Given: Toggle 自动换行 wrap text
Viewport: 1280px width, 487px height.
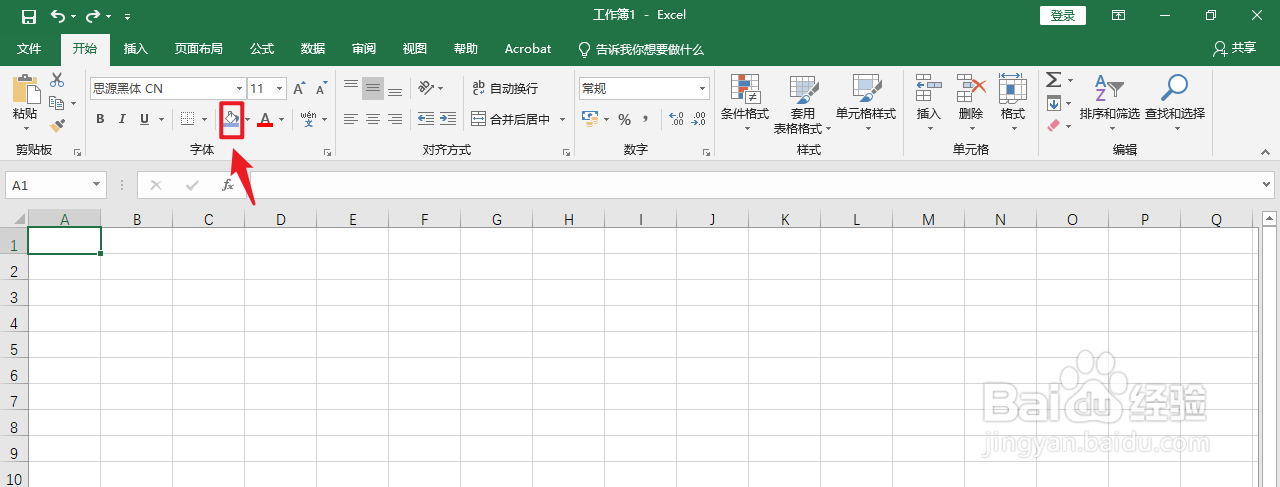Looking at the screenshot, I should [505, 89].
